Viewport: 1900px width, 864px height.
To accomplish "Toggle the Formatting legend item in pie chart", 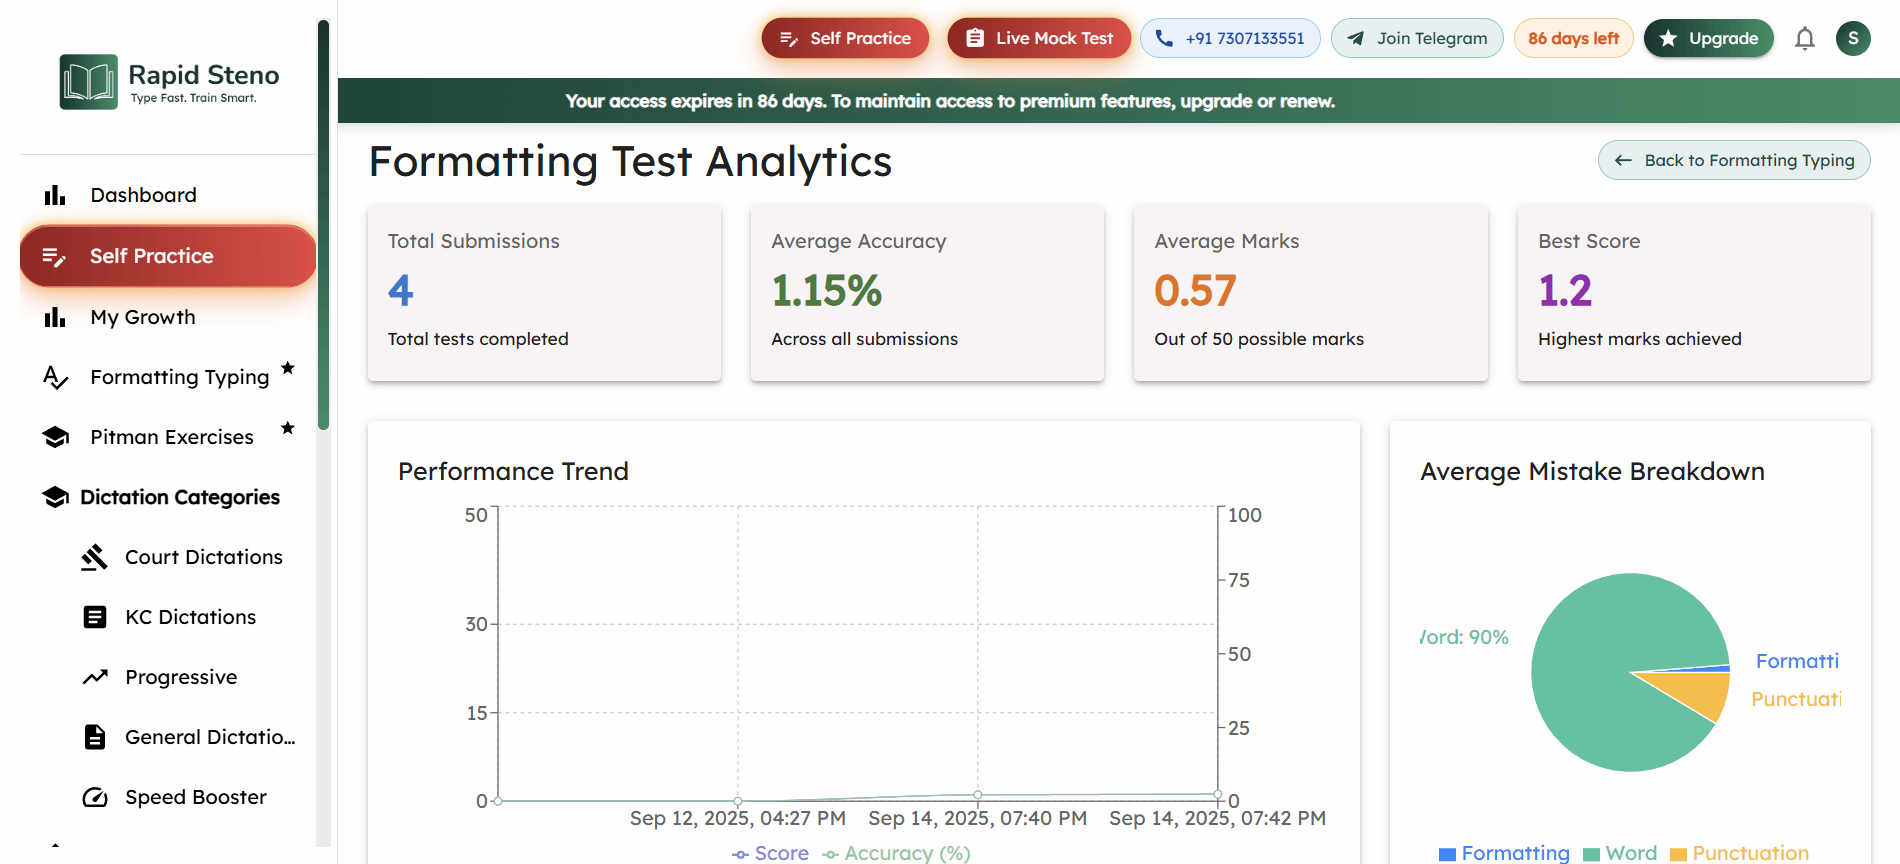I will (1504, 853).
